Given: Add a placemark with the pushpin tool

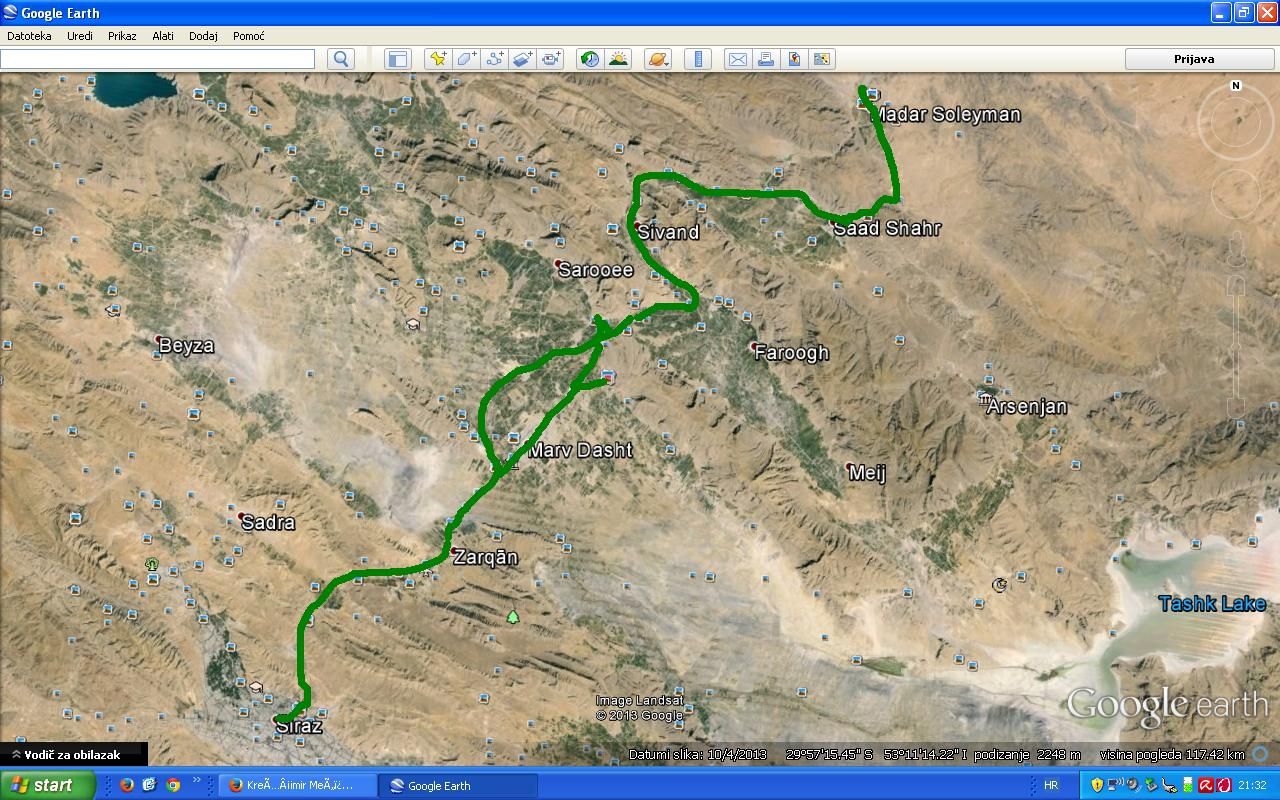Looking at the screenshot, I should (438, 59).
